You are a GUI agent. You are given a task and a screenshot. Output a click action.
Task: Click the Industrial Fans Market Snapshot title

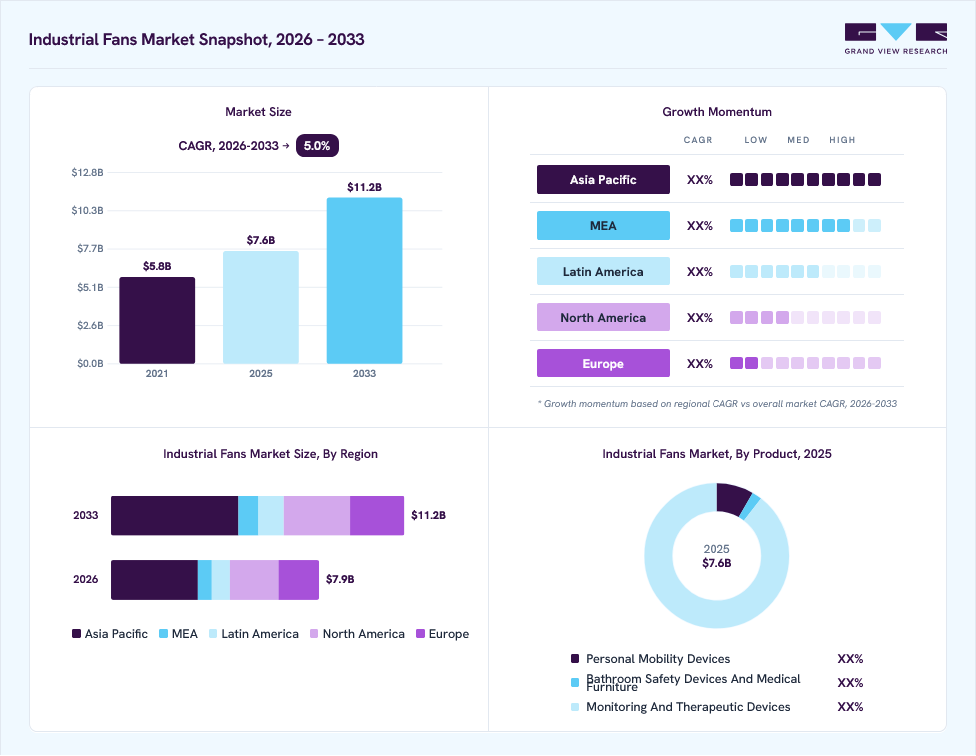197,39
